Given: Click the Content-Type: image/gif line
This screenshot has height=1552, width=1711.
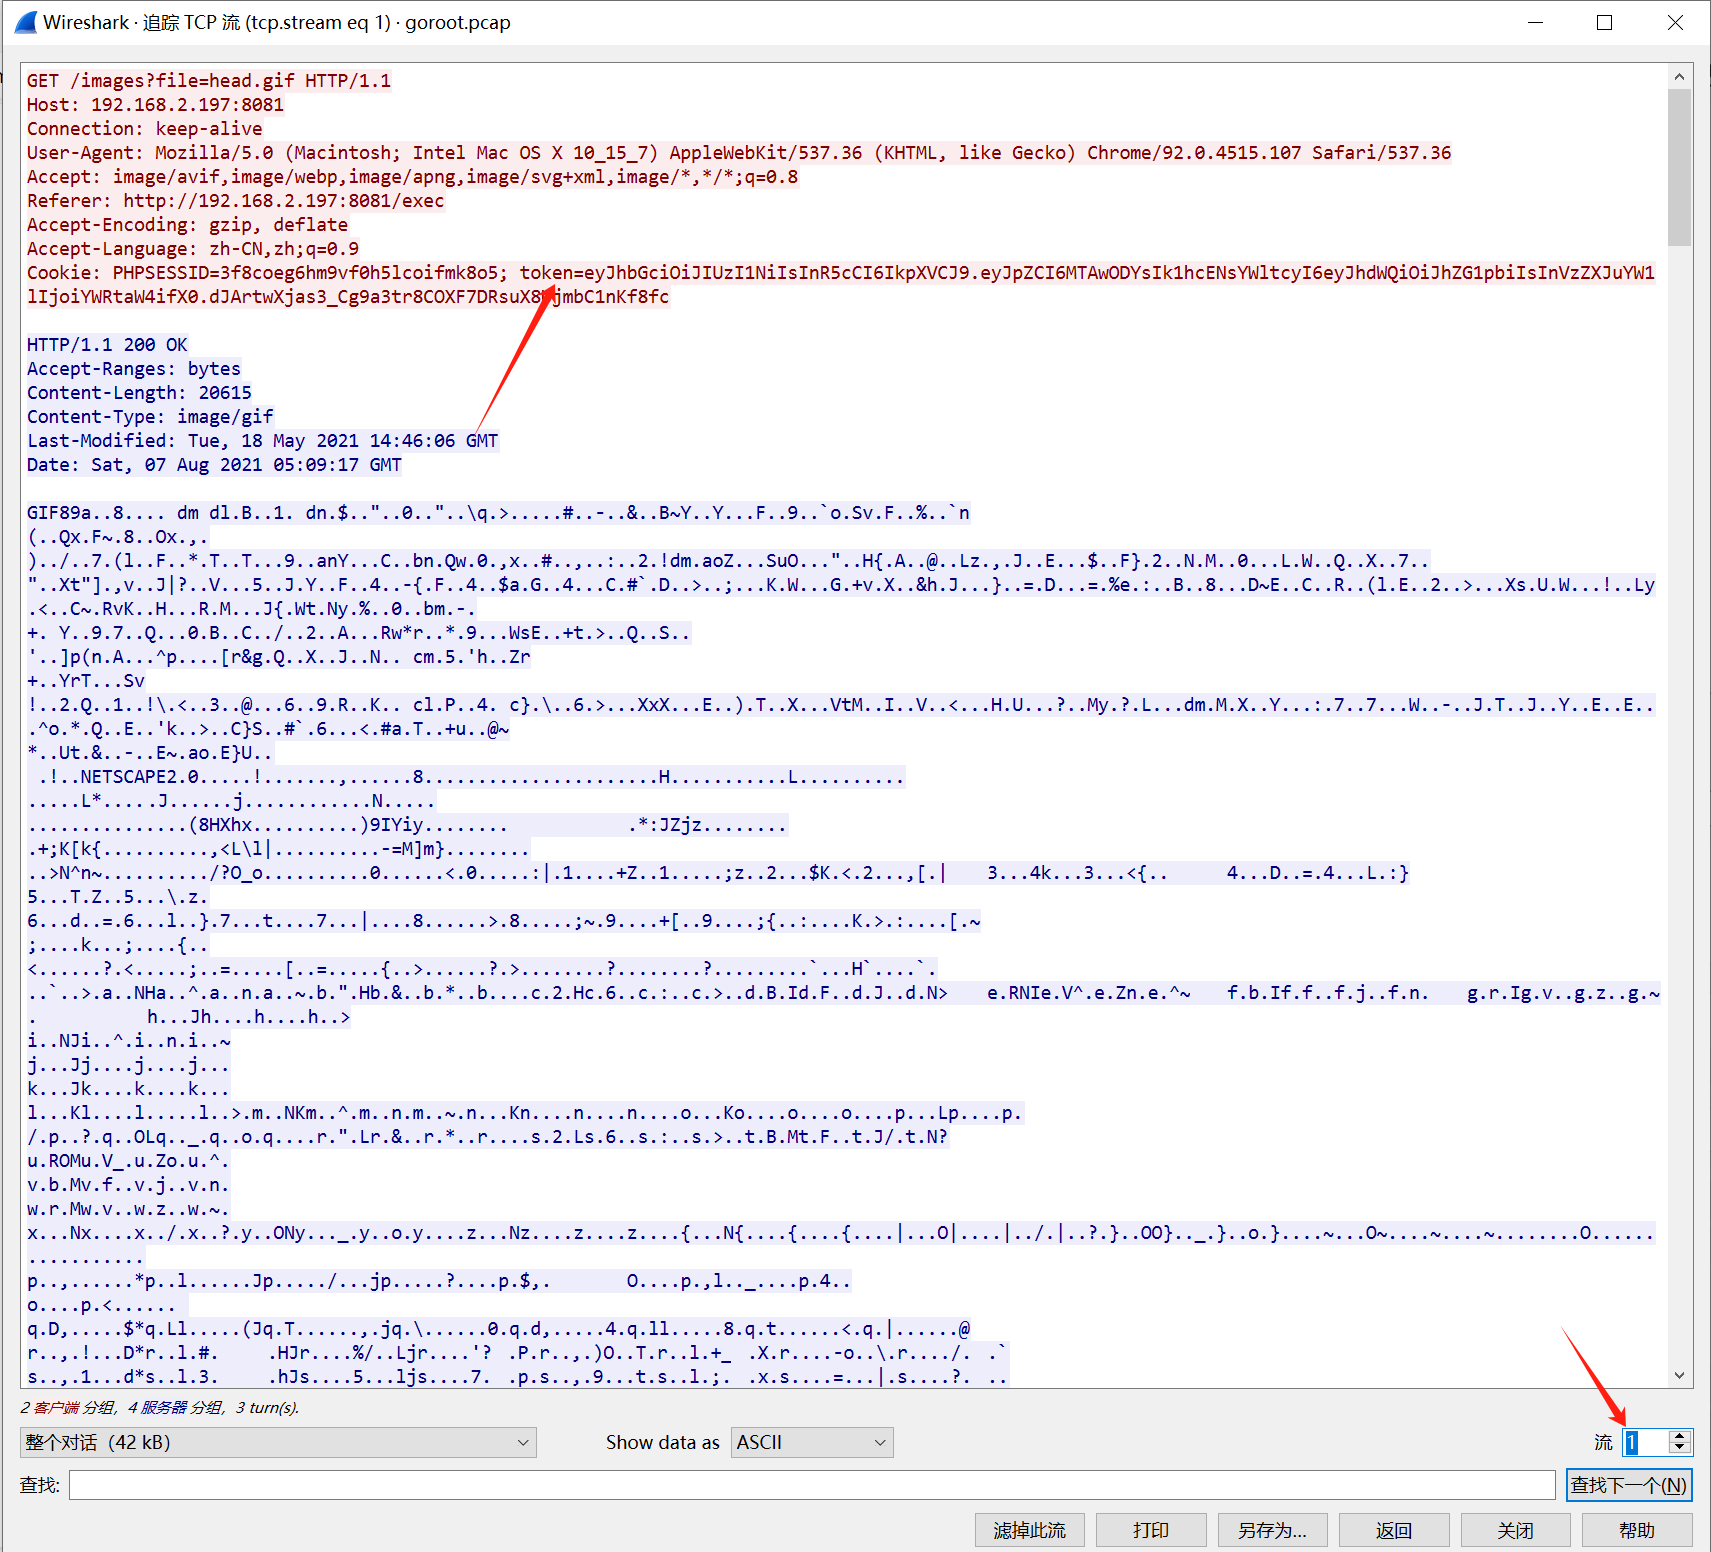Looking at the screenshot, I should pyautogui.click(x=150, y=417).
